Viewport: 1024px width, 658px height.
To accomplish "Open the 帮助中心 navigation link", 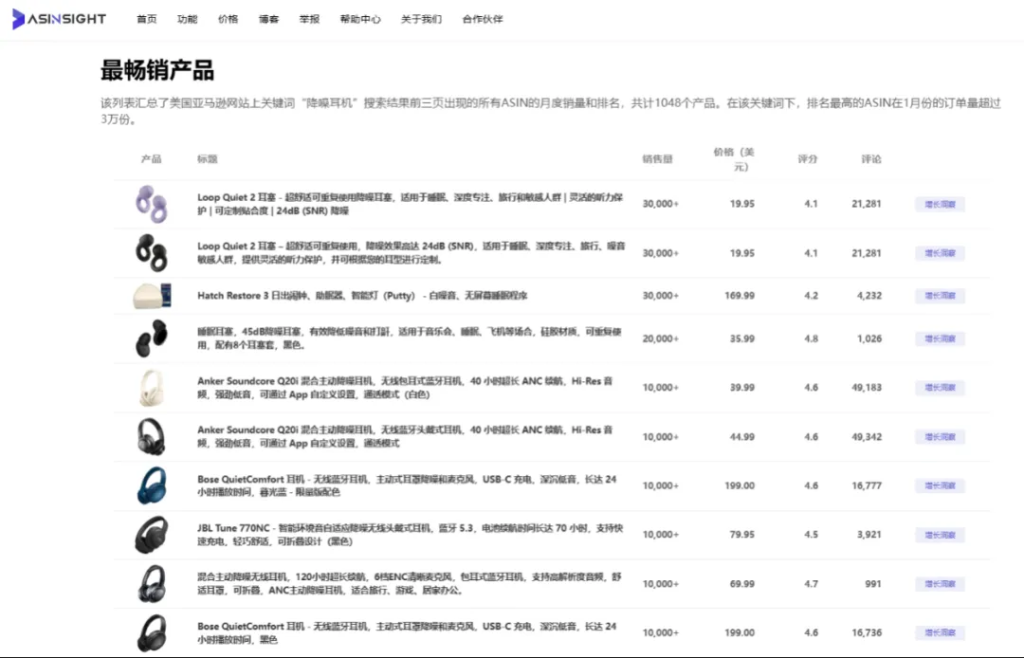I will pyautogui.click(x=360, y=19).
